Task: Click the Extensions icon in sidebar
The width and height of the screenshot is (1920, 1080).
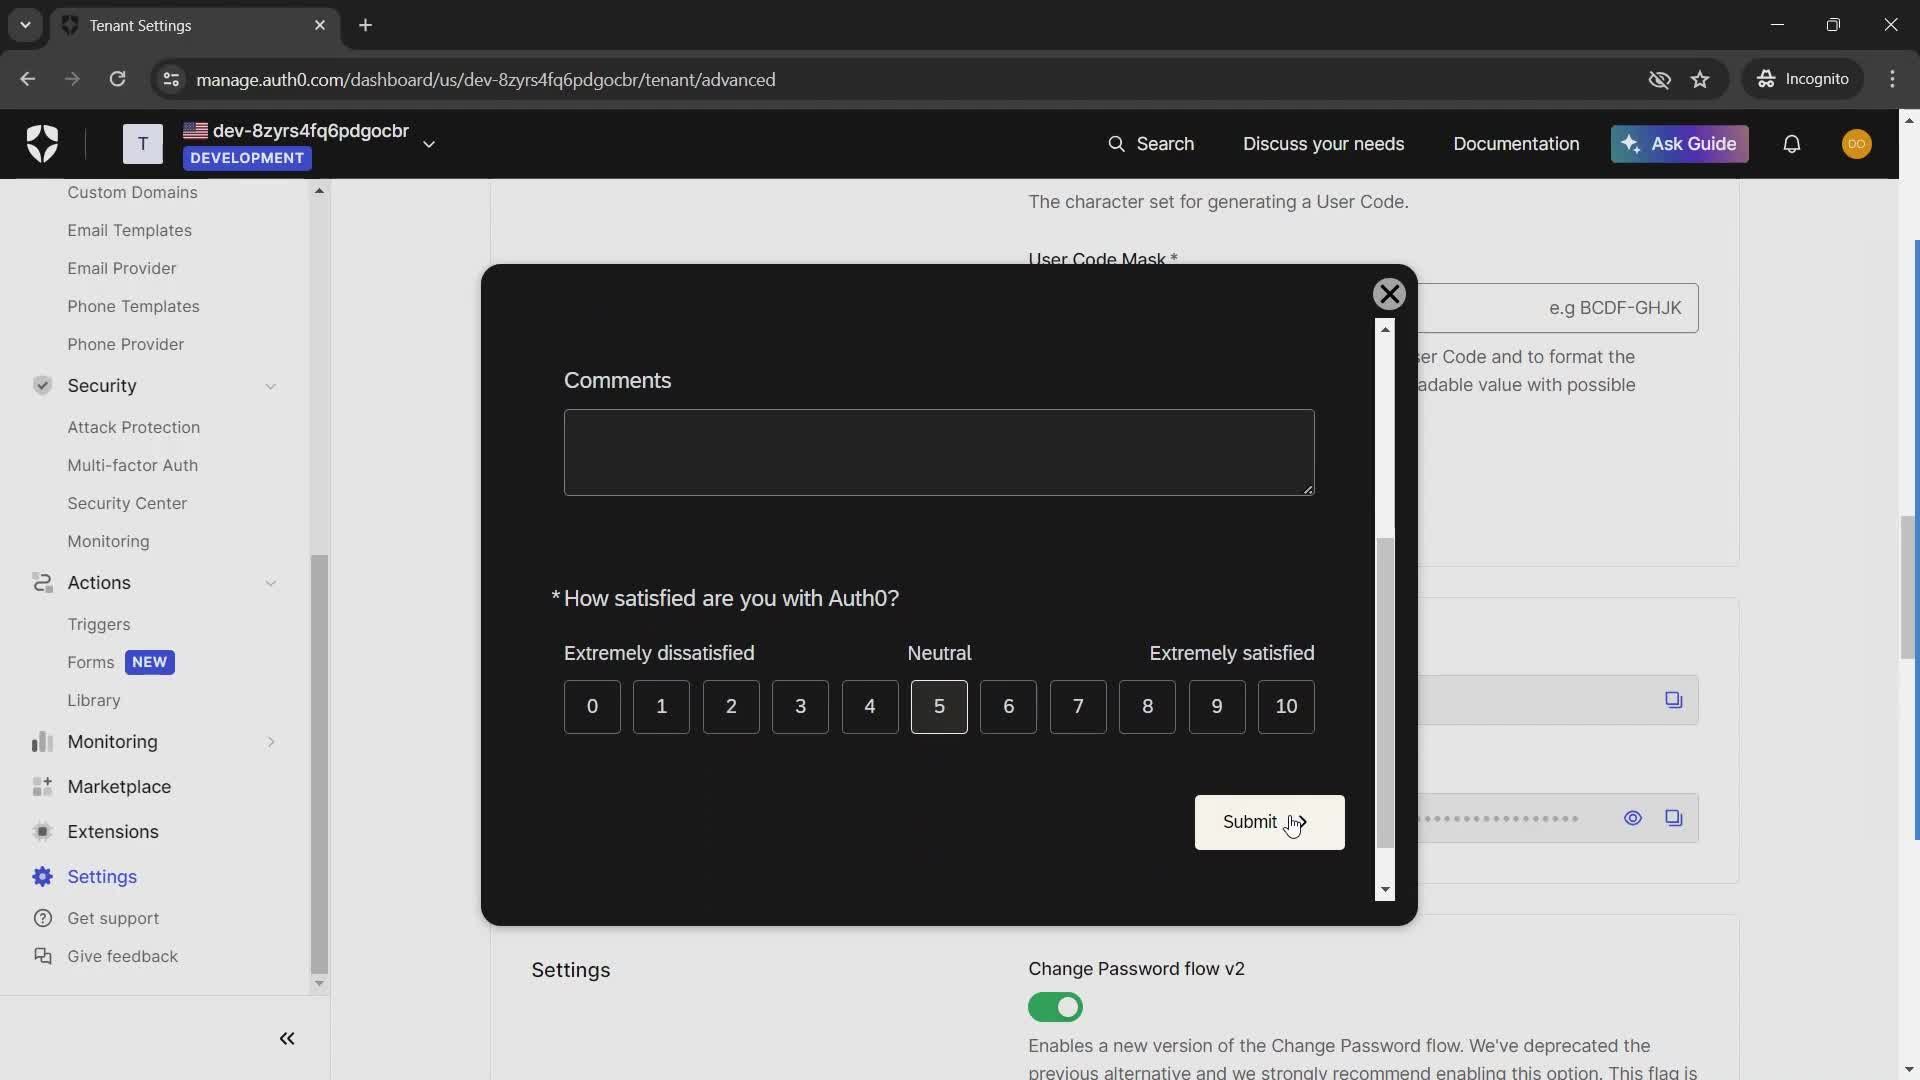Action: (42, 832)
